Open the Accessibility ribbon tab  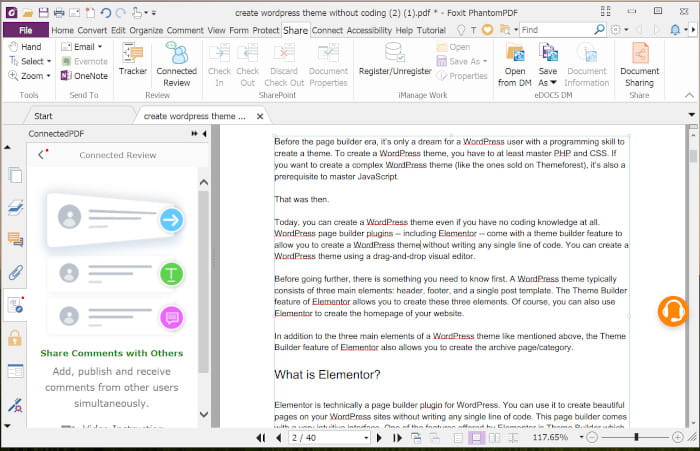tap(369, 30)
